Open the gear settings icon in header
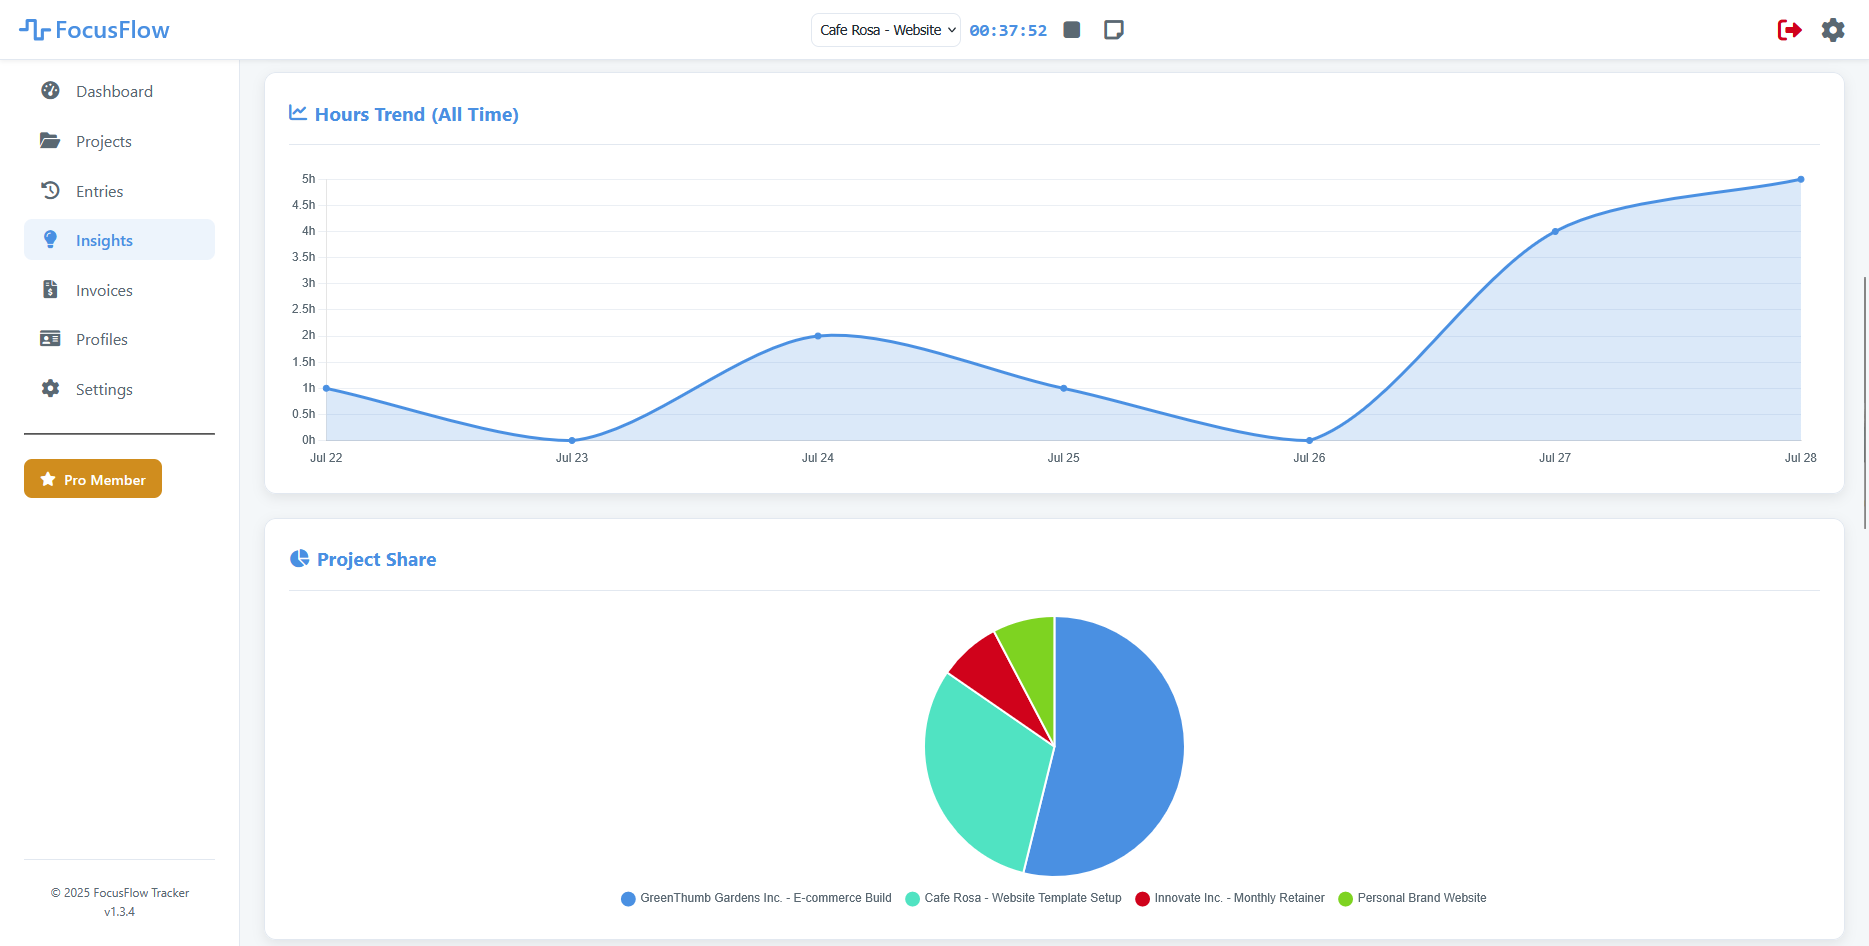The width and height of the screenshot is (1869, 946). tap(1833, 30)
